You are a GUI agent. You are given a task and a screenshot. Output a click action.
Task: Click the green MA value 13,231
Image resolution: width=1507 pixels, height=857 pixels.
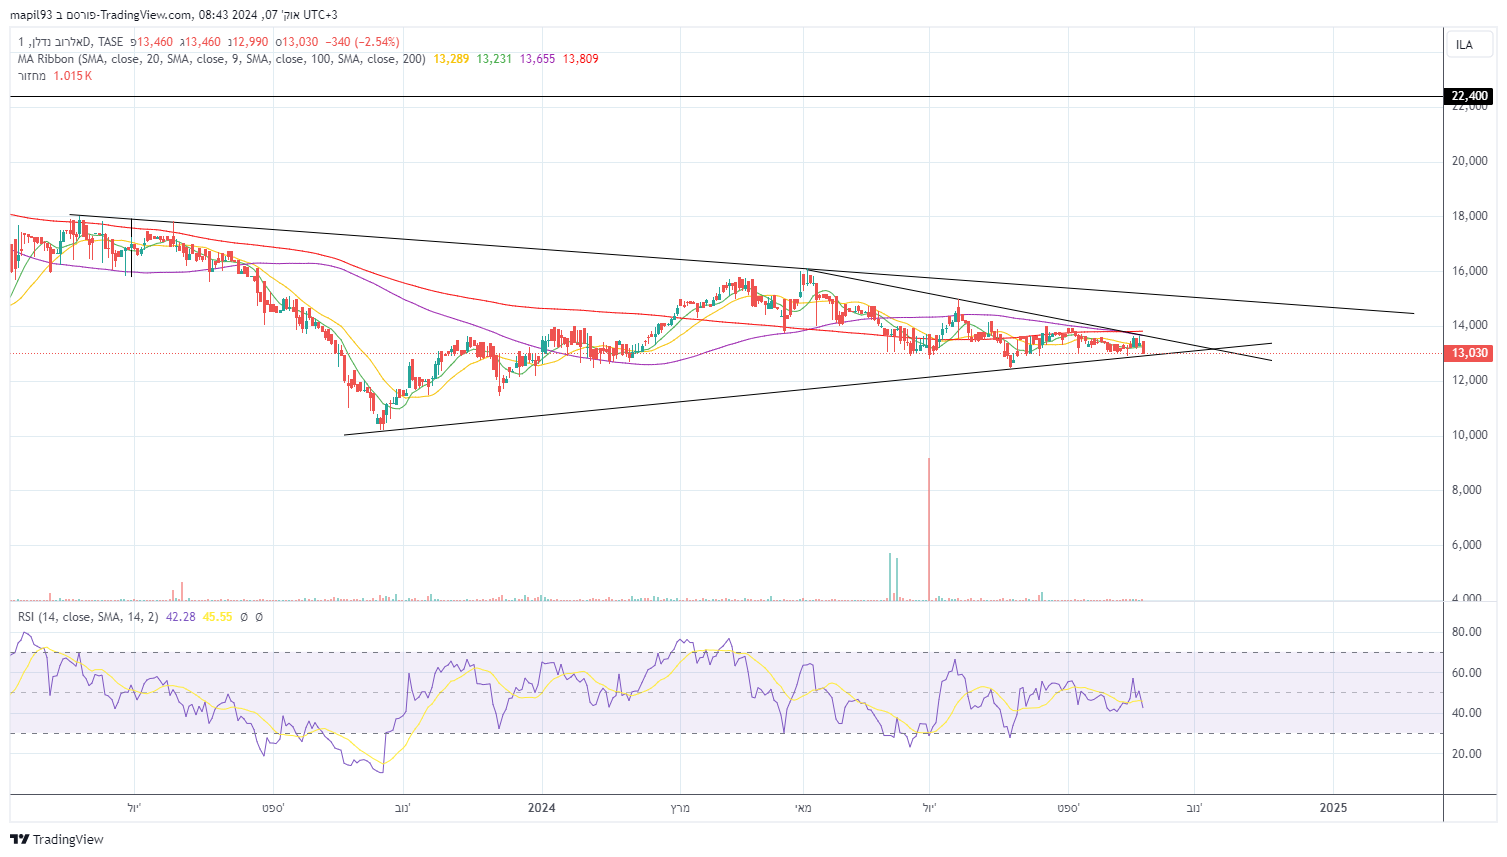tap(494, 59)
